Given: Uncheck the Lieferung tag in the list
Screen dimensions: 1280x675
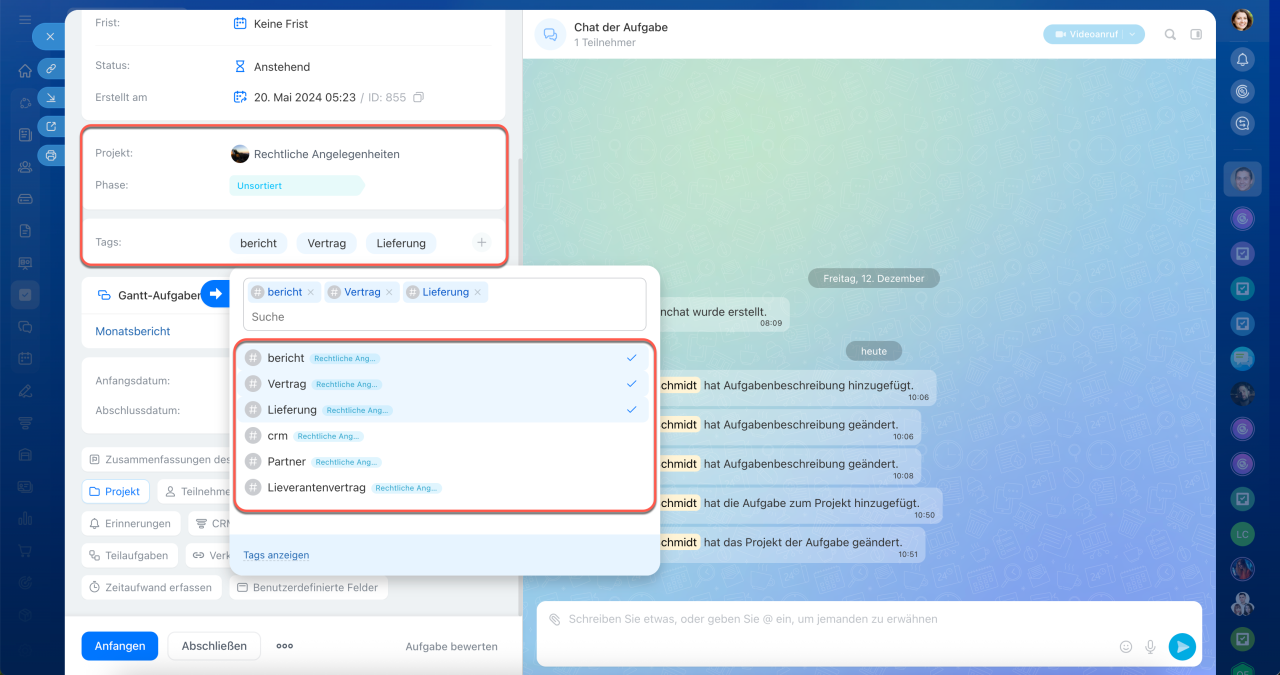Looking at the screenshot, I should pyautogui.click(x=443, y=410).
